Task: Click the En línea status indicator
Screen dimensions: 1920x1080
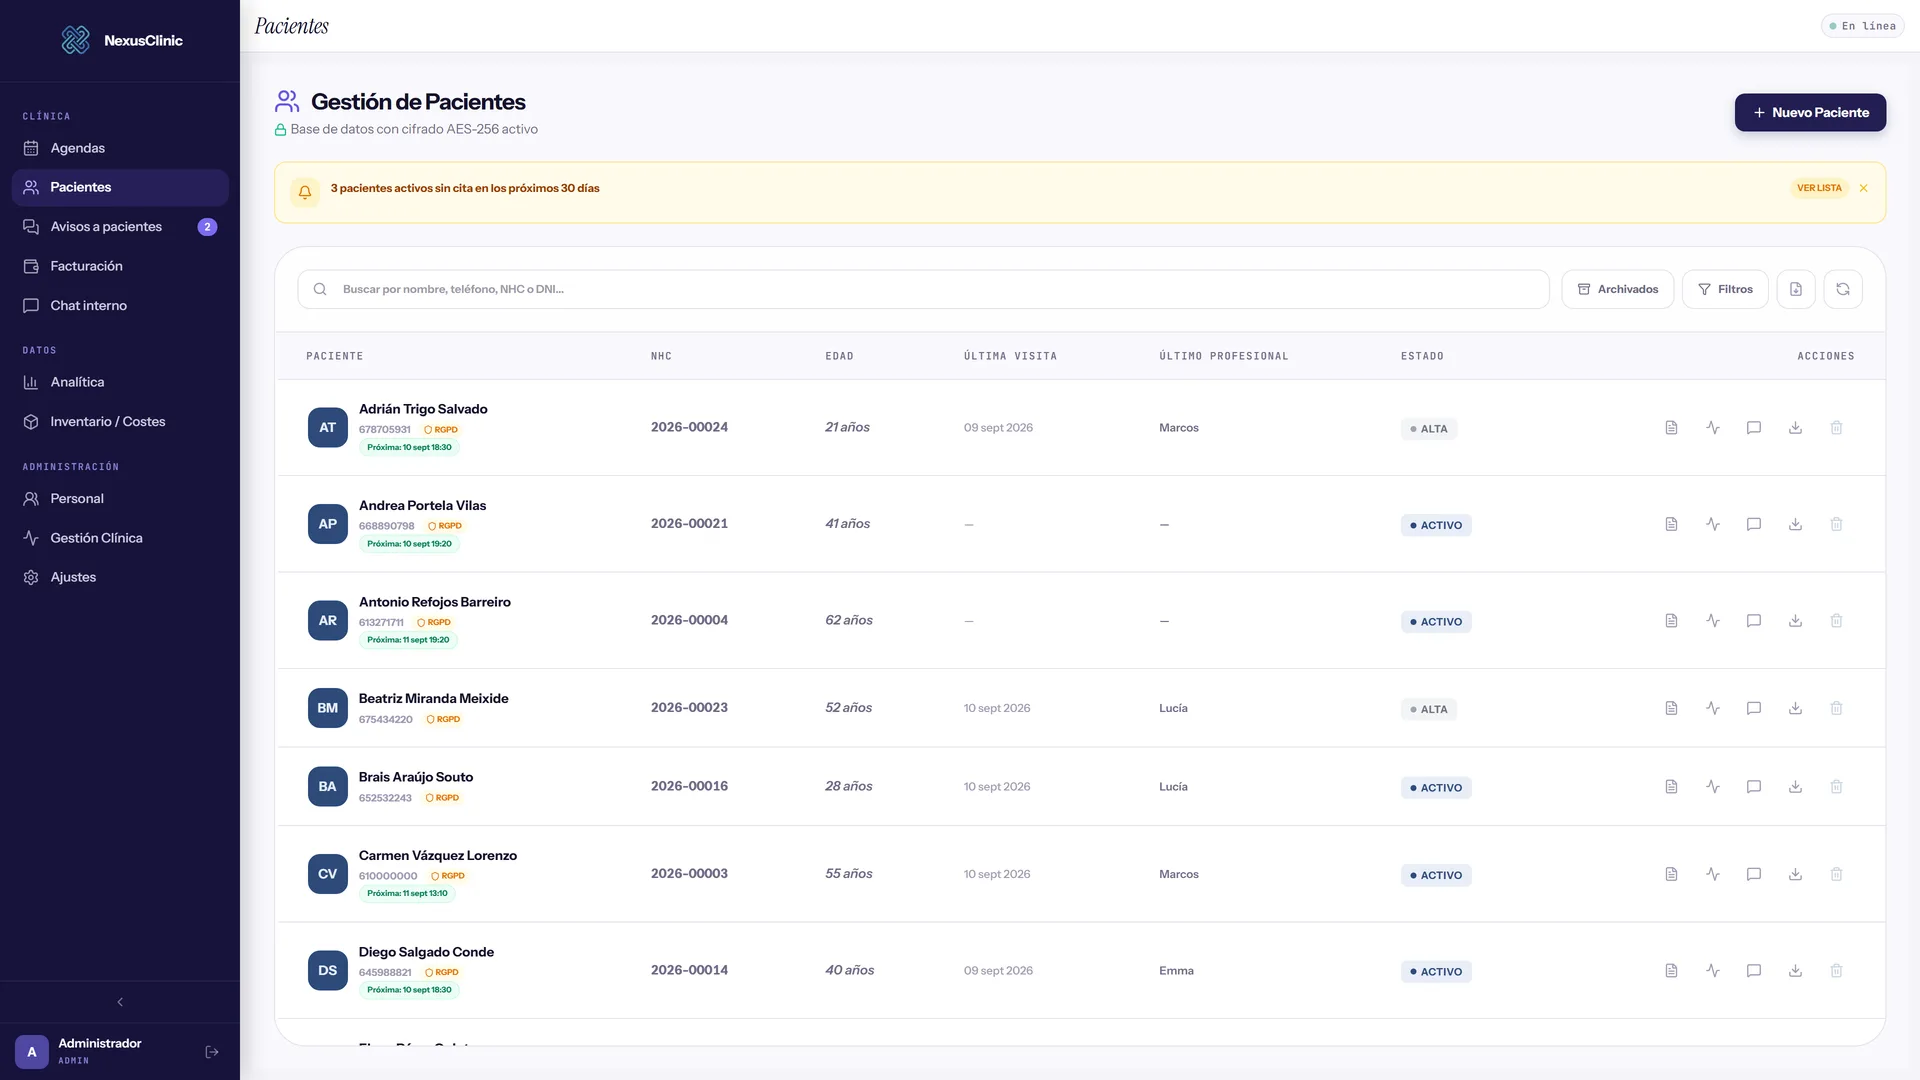Action: pyautogui.click(x=1862, y=26)
